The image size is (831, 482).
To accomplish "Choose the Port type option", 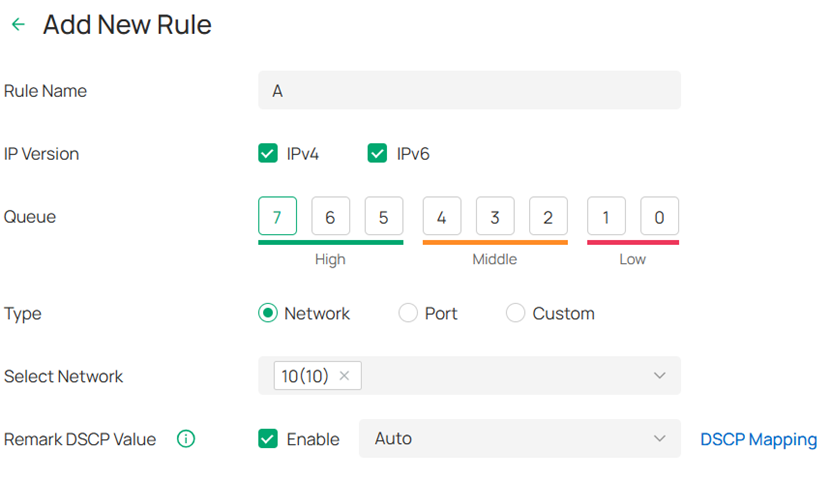I will pos(408,313).
